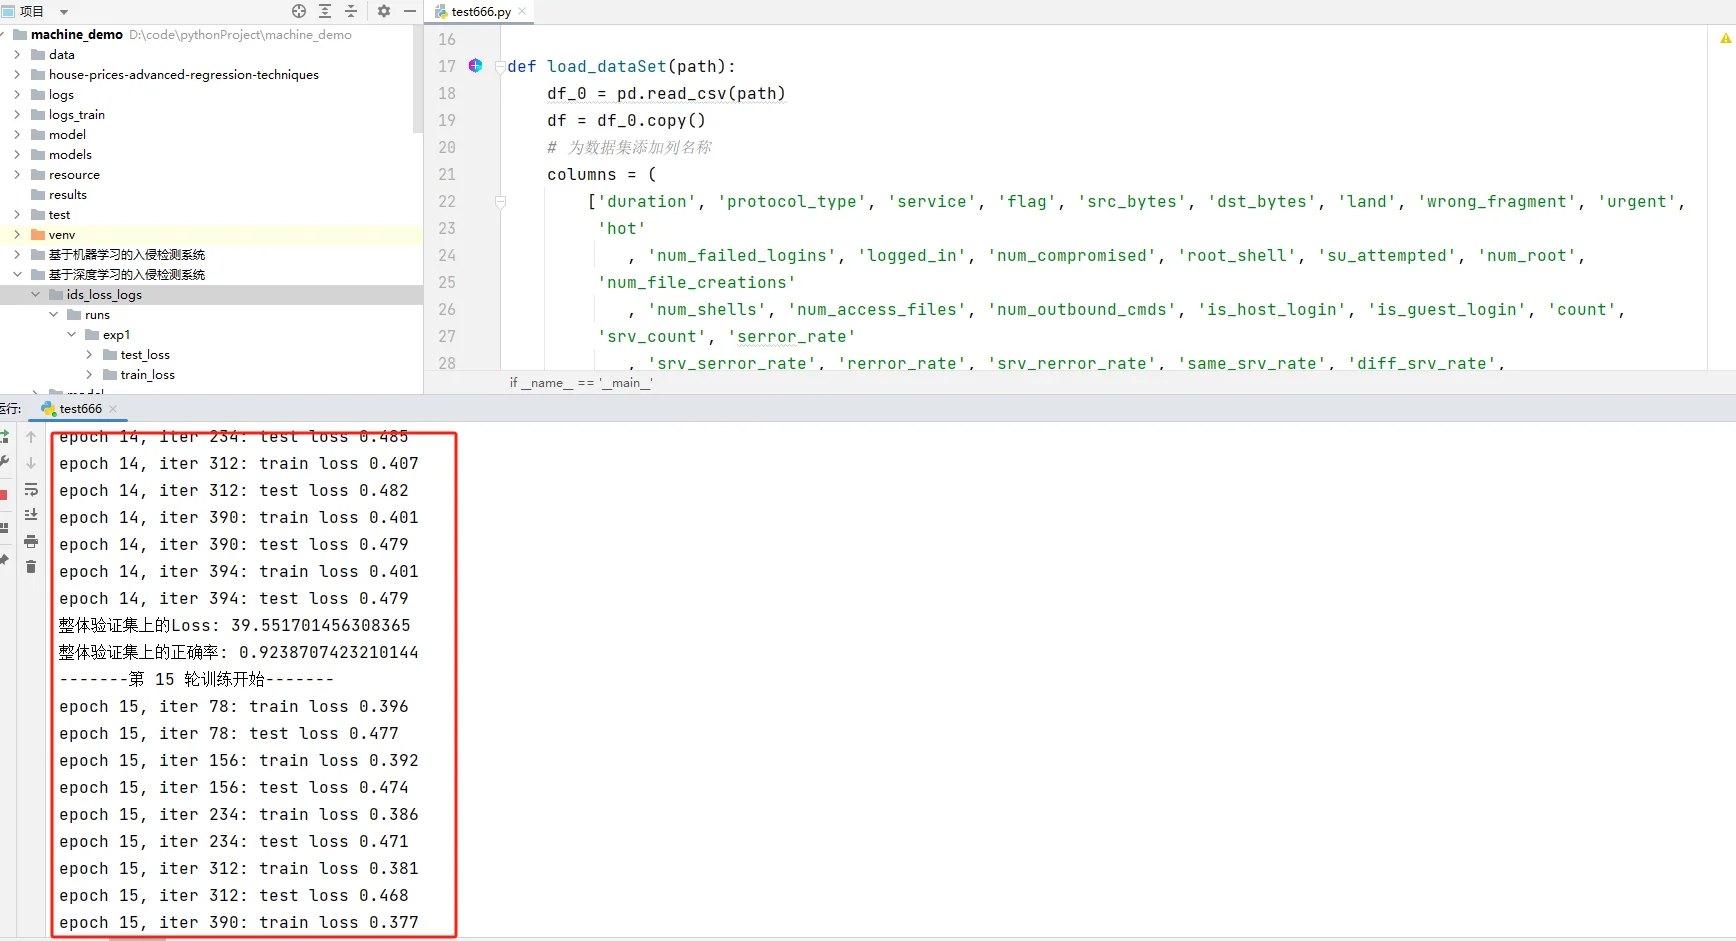Select the test folder in Project tree
Screen dimensions: 1736x941
59,215
